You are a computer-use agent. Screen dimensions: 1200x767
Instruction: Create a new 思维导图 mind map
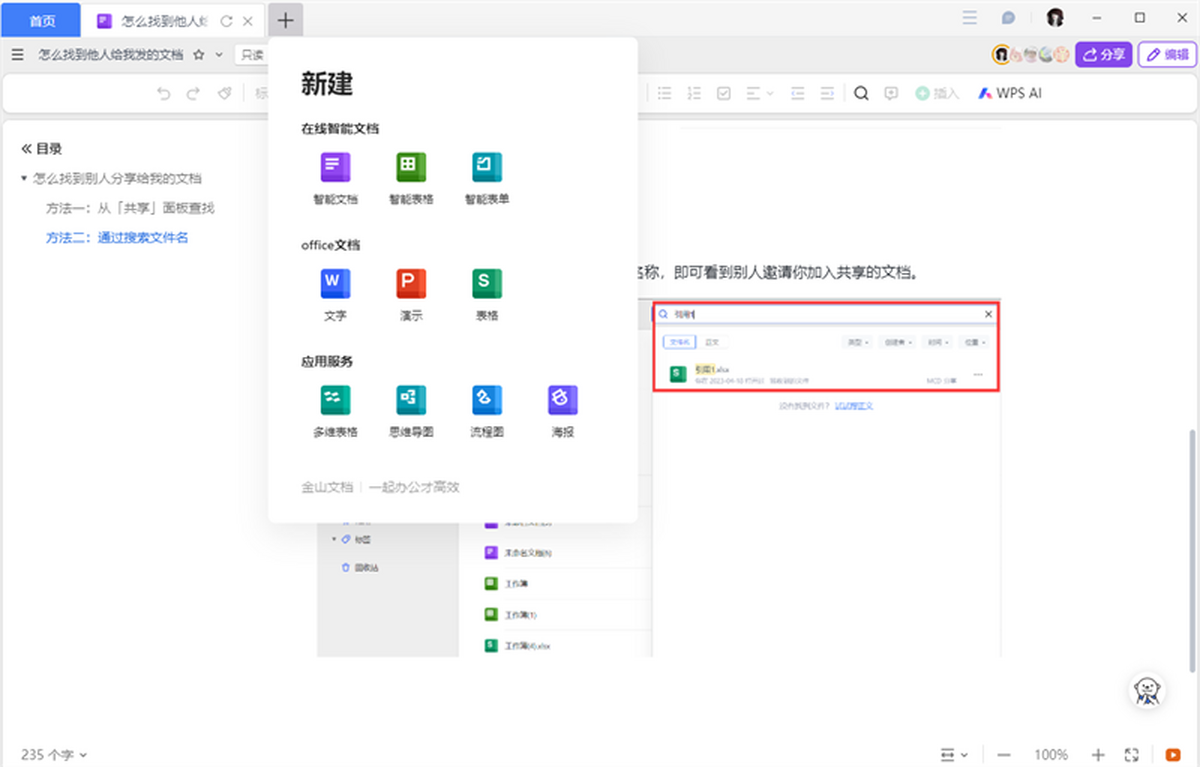point(411,401)
